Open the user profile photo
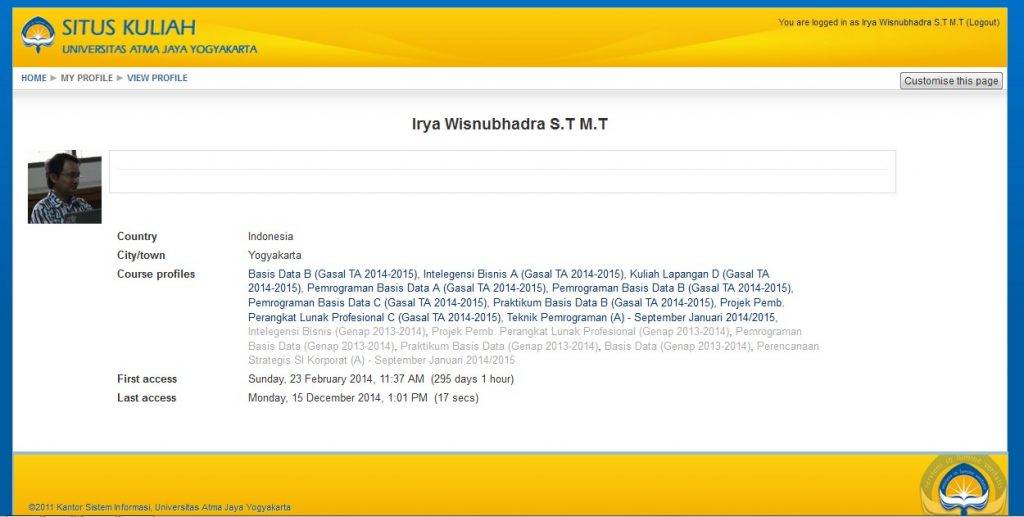 pyautogui.click(x=64, y=187)
